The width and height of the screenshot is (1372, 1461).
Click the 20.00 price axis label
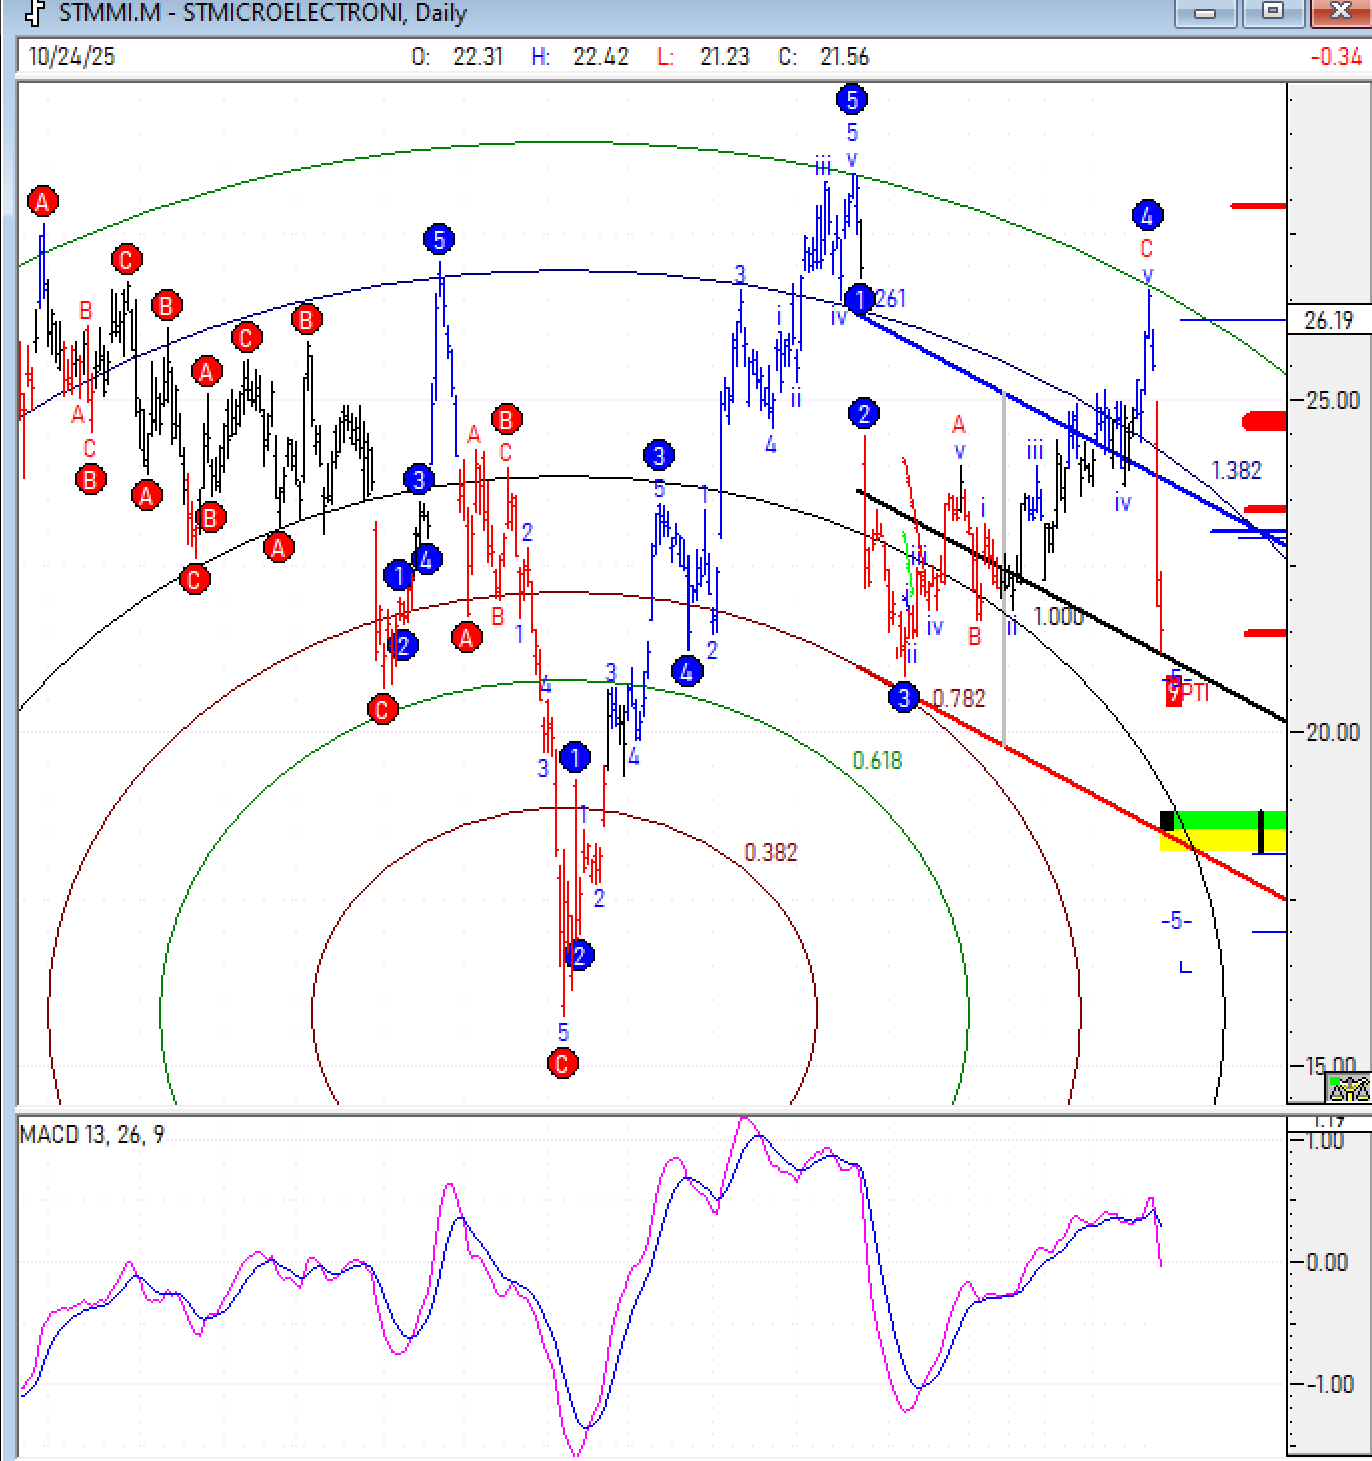1333,733
